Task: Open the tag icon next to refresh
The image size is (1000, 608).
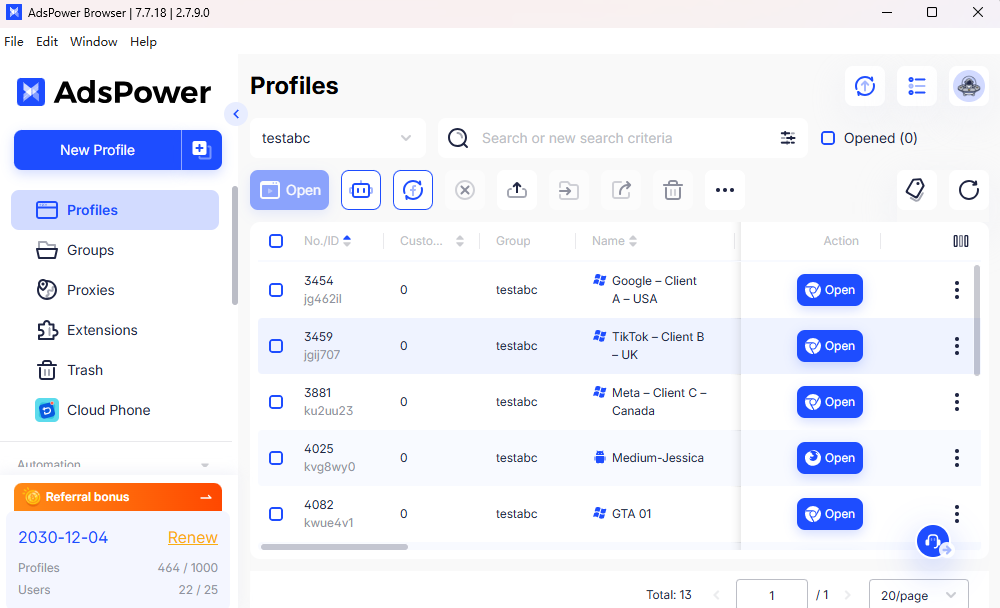Action: pyautogui.click(x=916, y=190)
